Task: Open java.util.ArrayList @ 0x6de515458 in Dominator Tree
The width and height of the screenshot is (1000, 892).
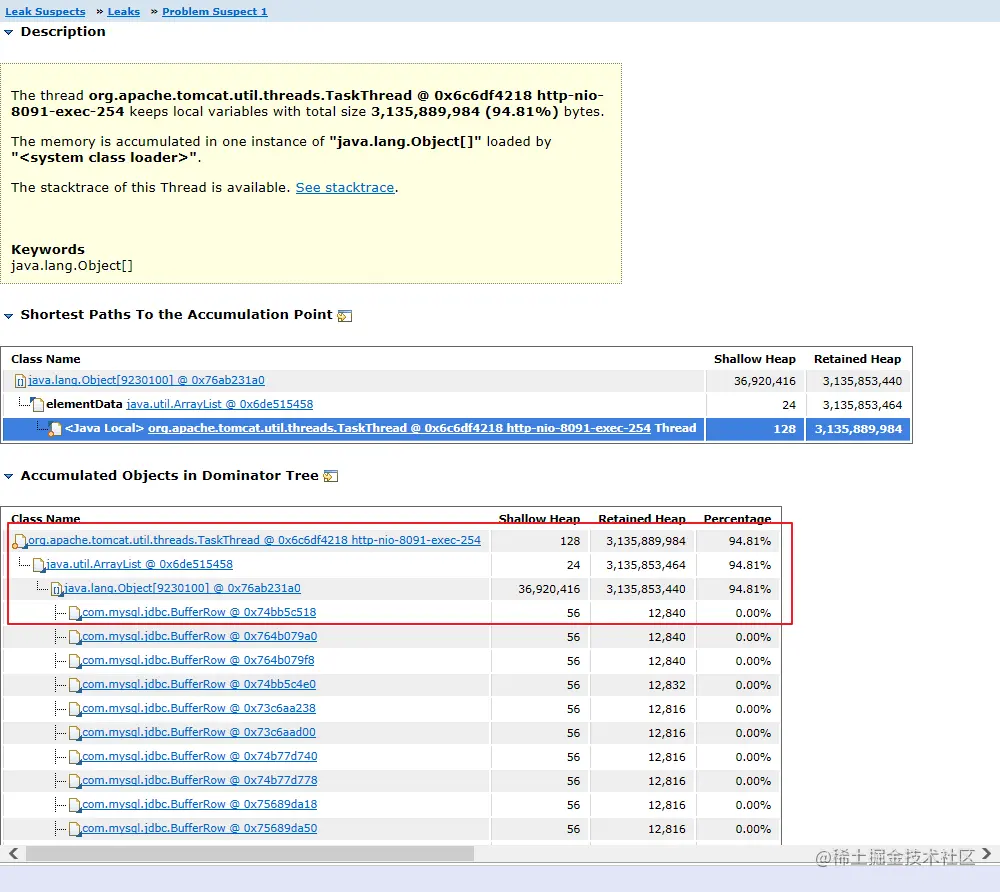Action: tap(140, 564)
